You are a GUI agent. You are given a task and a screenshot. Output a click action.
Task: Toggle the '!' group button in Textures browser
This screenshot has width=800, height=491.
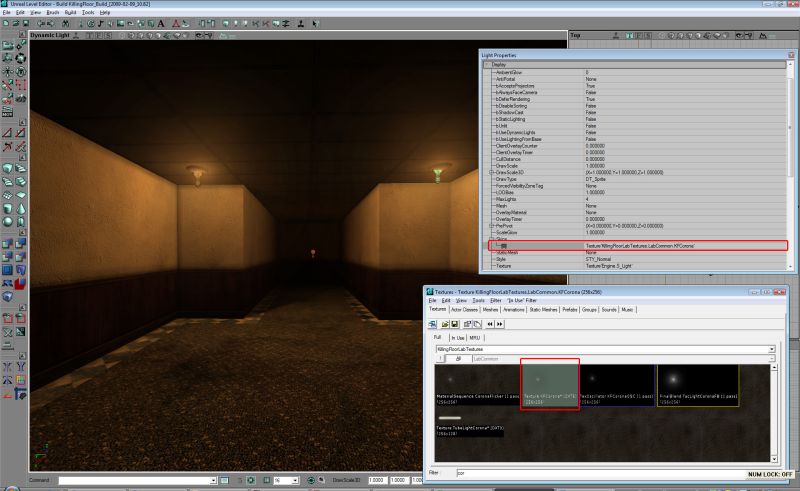click(x=440, y=359)
